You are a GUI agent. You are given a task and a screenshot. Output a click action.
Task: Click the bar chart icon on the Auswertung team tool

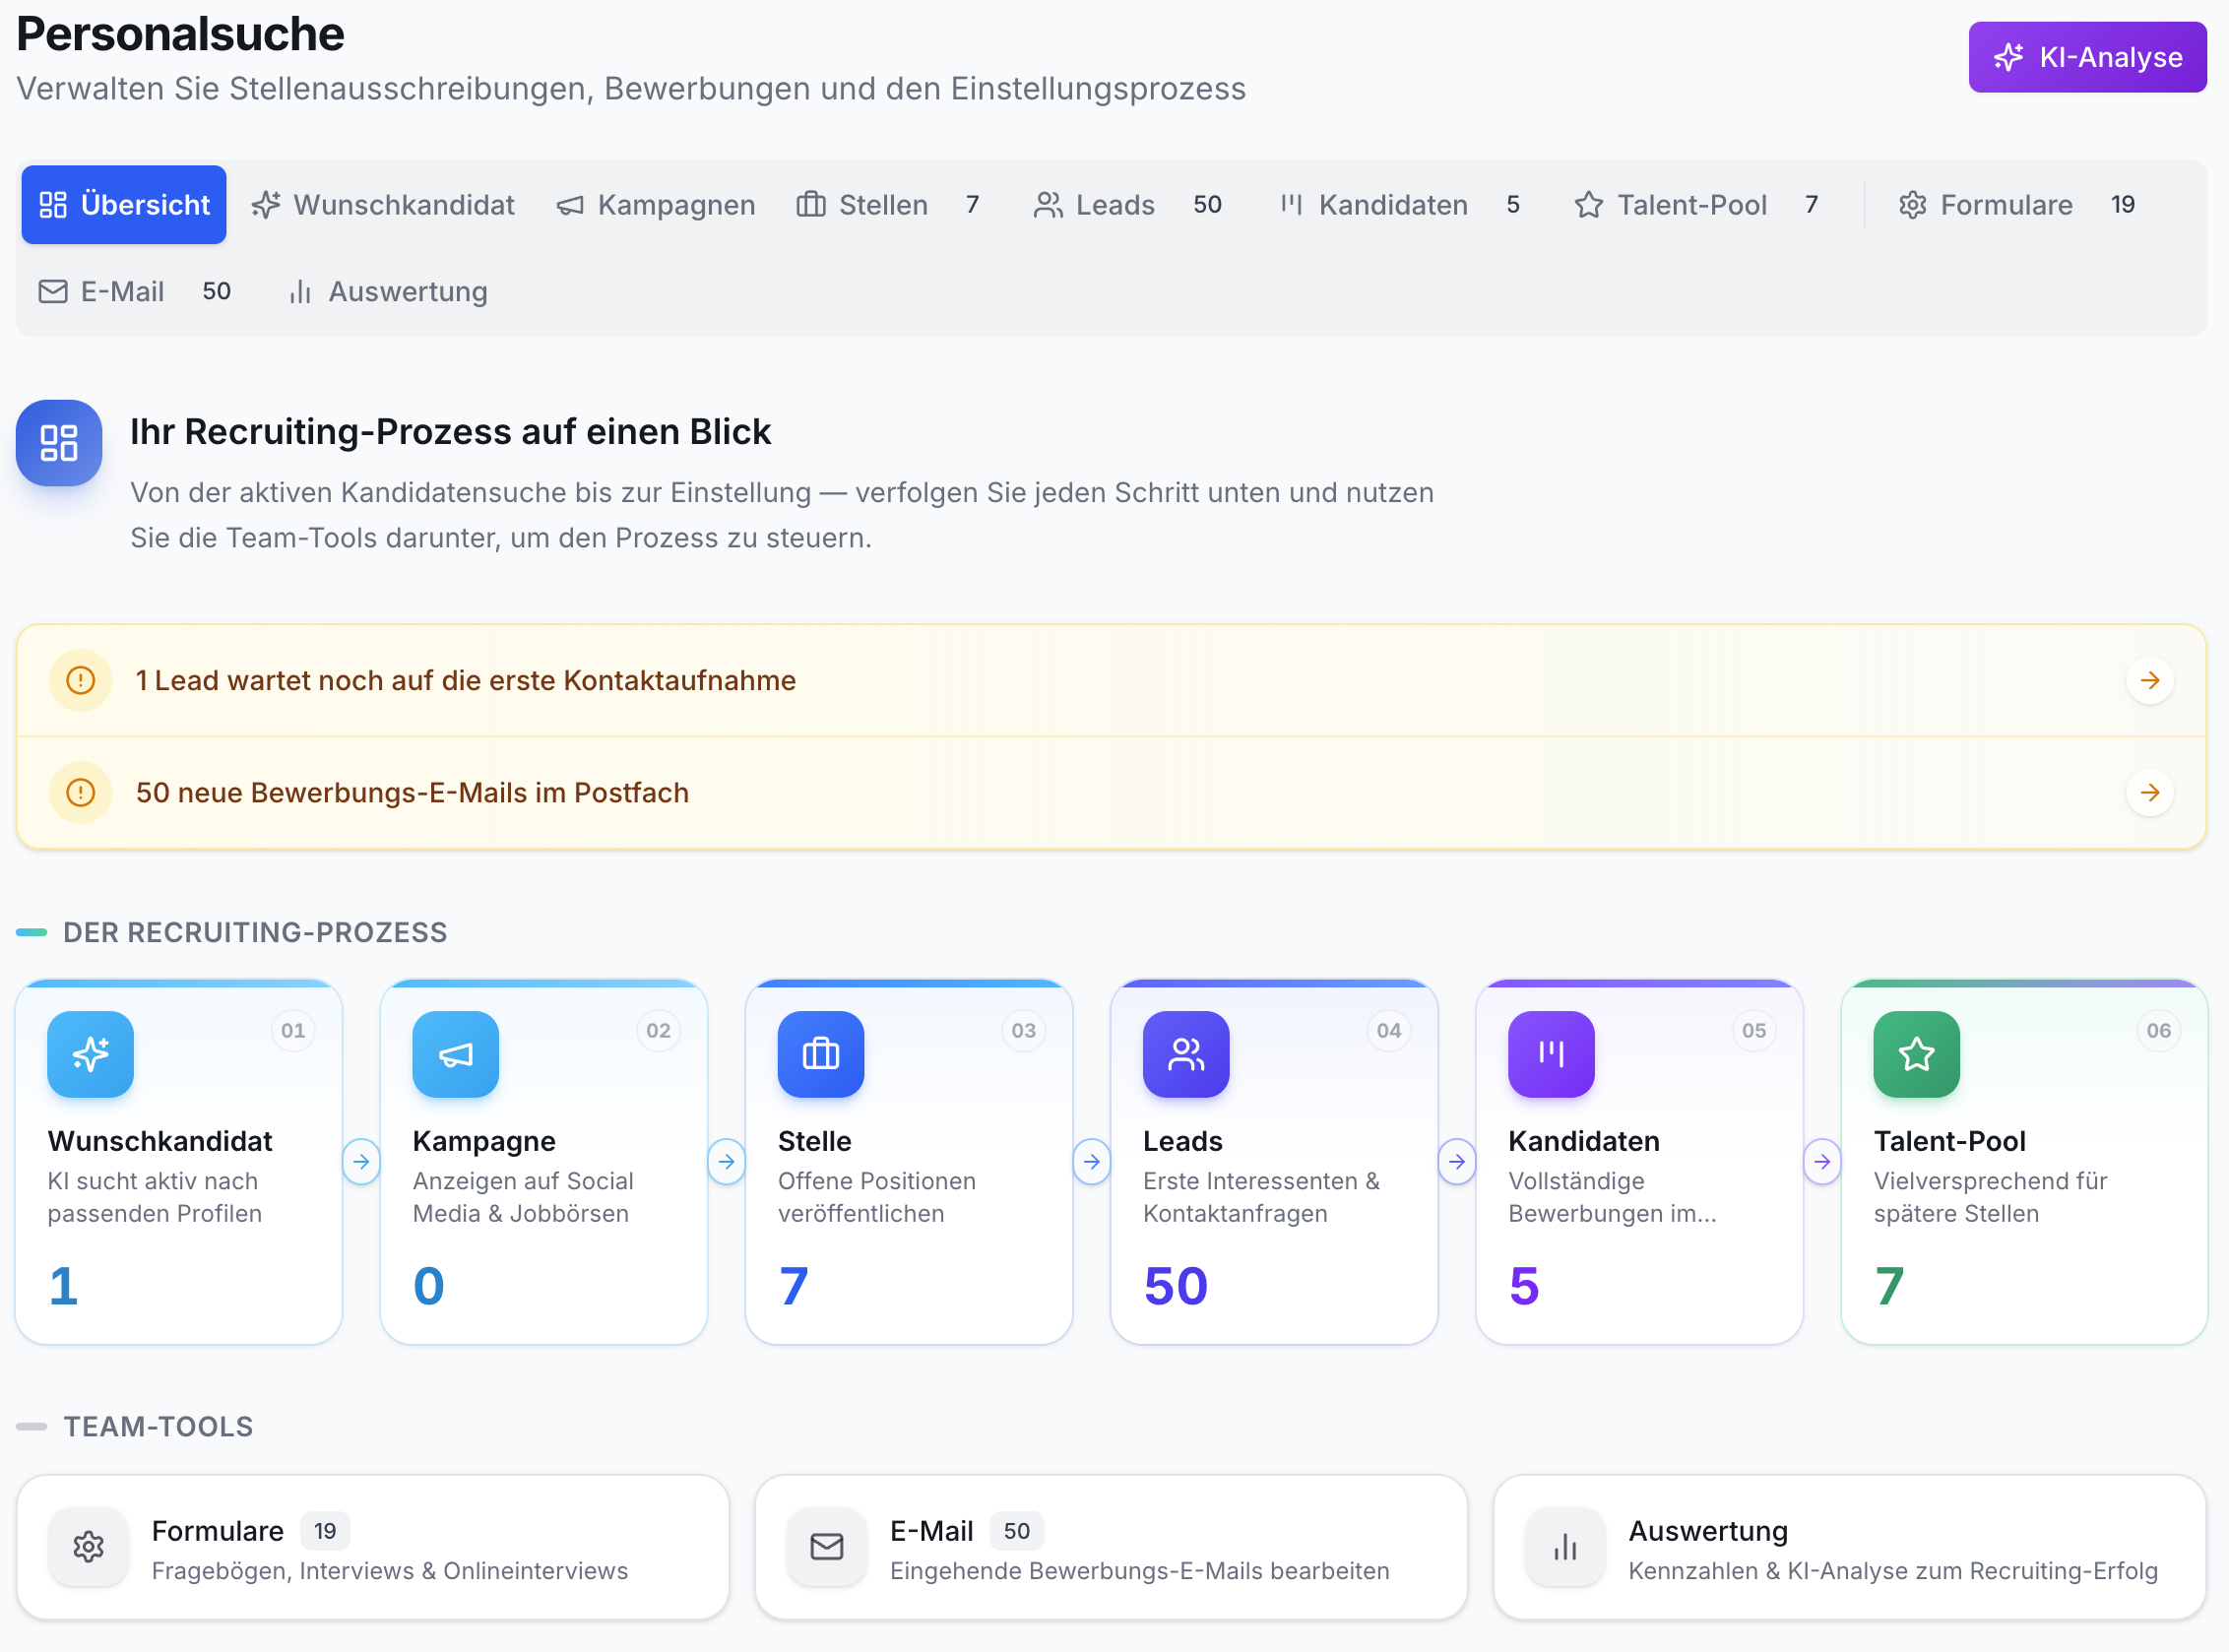click(1565, 1546)
